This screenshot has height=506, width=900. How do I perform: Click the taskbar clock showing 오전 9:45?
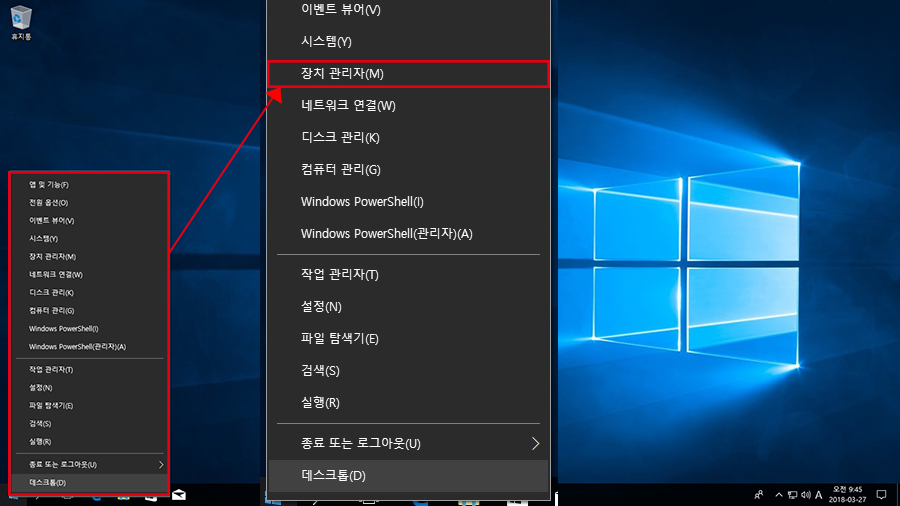[x=847, y=495]
